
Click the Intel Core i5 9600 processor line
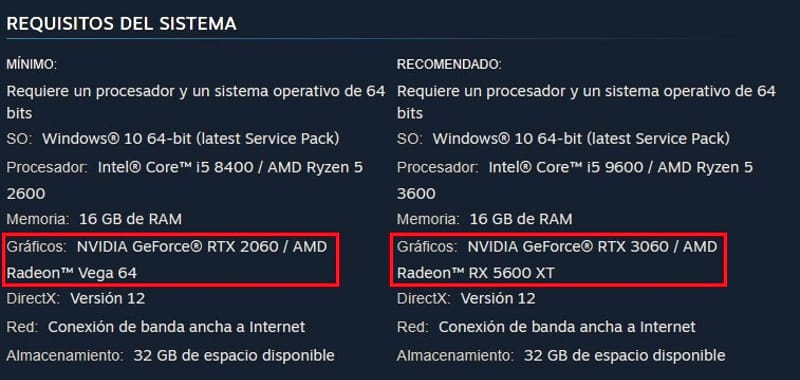point(575,181)
